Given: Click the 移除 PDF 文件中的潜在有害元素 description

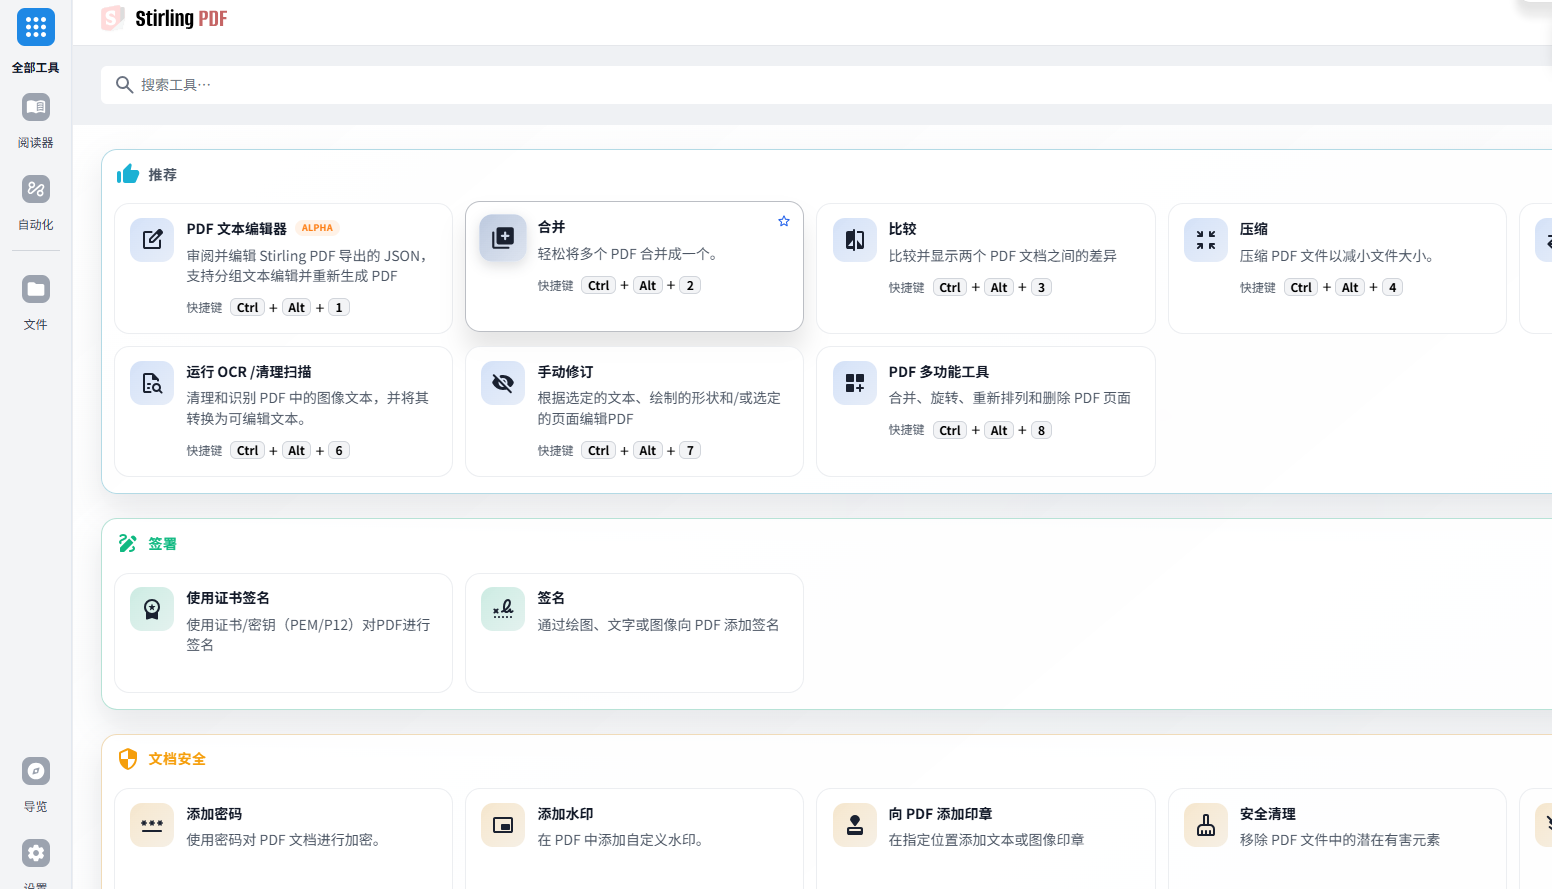Looking at the screenshot, I should tap(1340, 840).
